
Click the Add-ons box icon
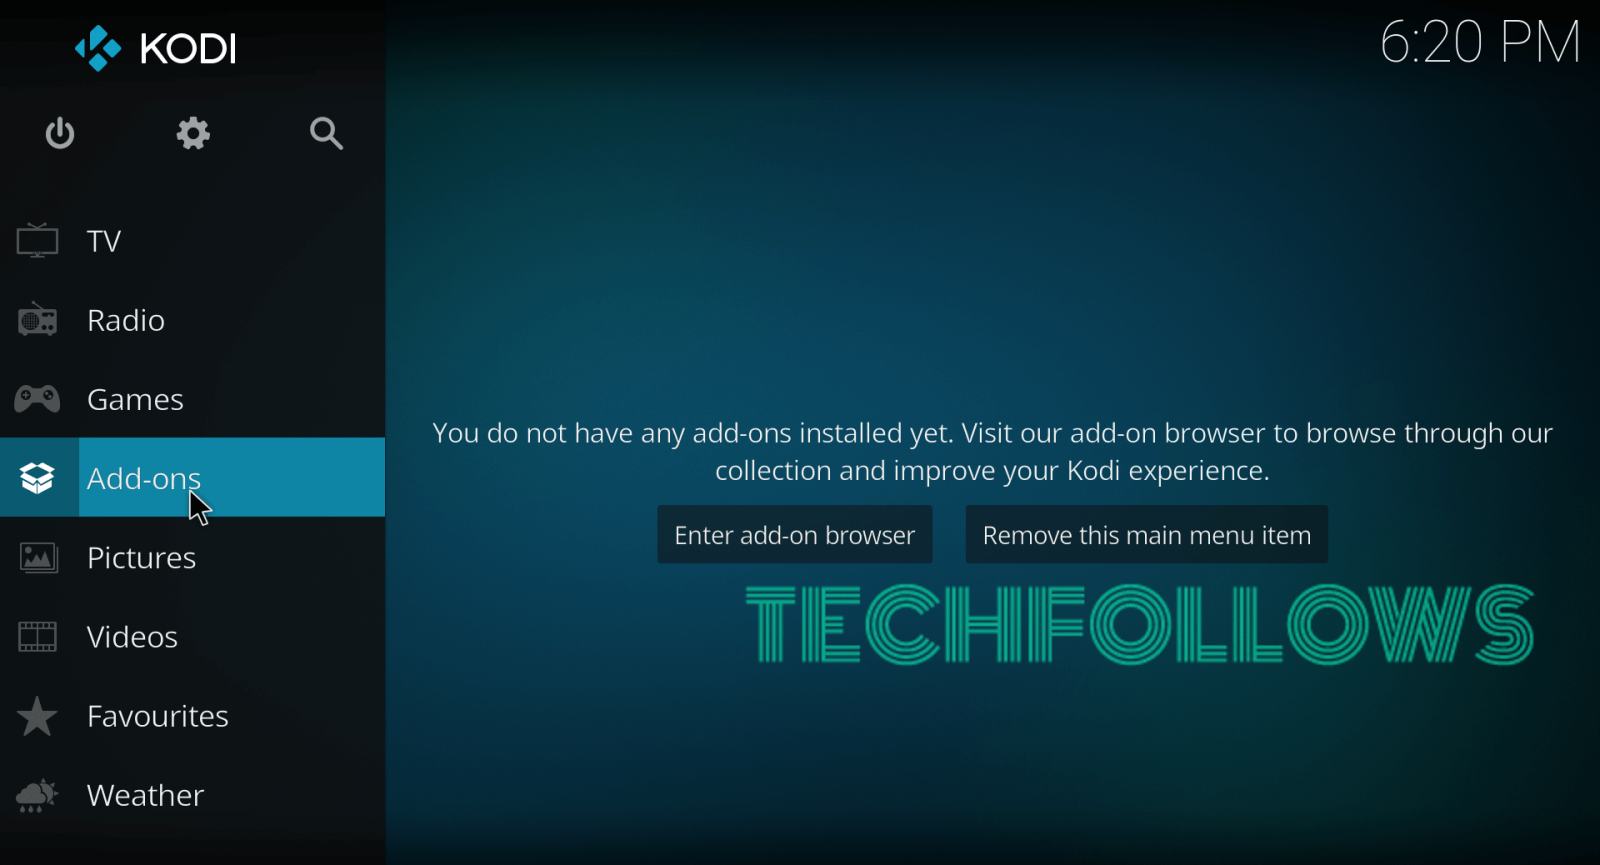[37, 478]
